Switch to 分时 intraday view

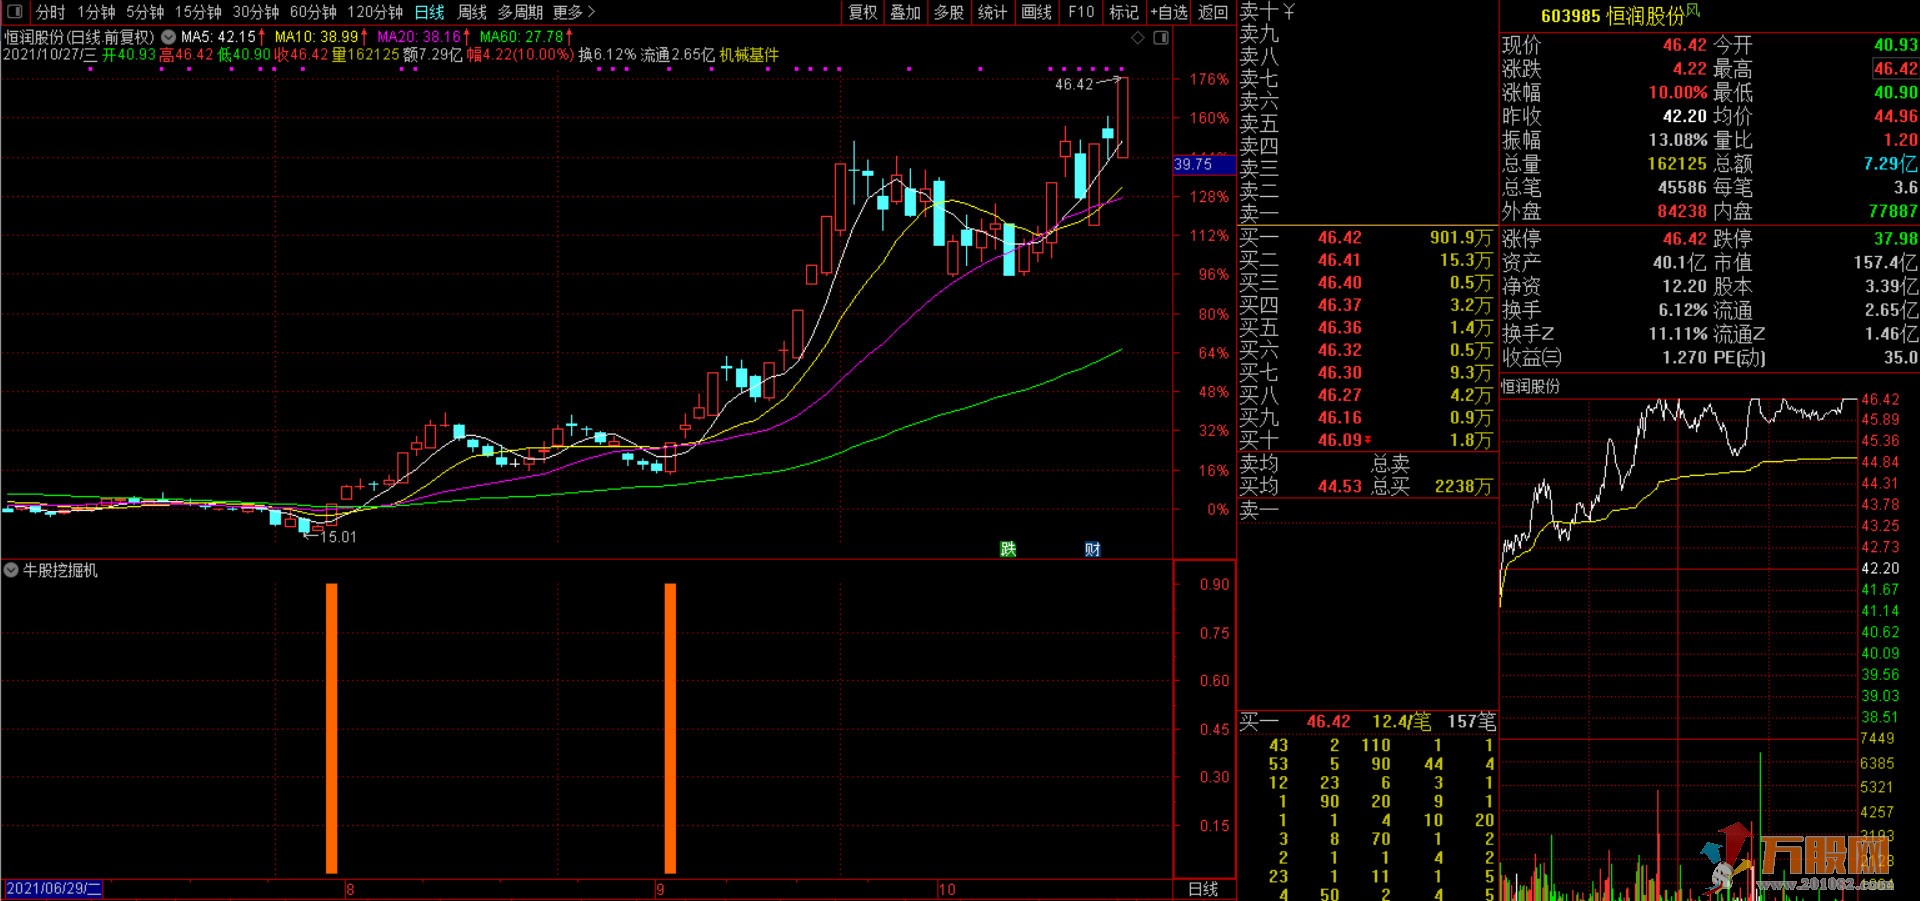coord(50,12)
